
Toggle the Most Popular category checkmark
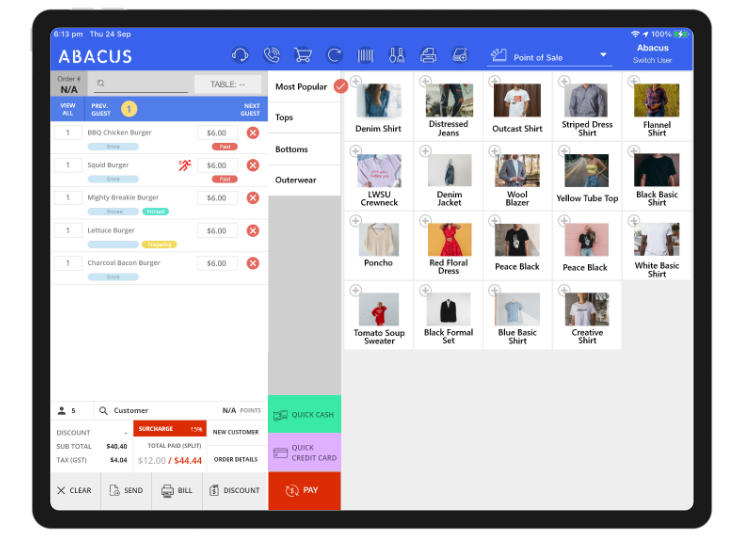pyautogui.click(x=340, y=86)
